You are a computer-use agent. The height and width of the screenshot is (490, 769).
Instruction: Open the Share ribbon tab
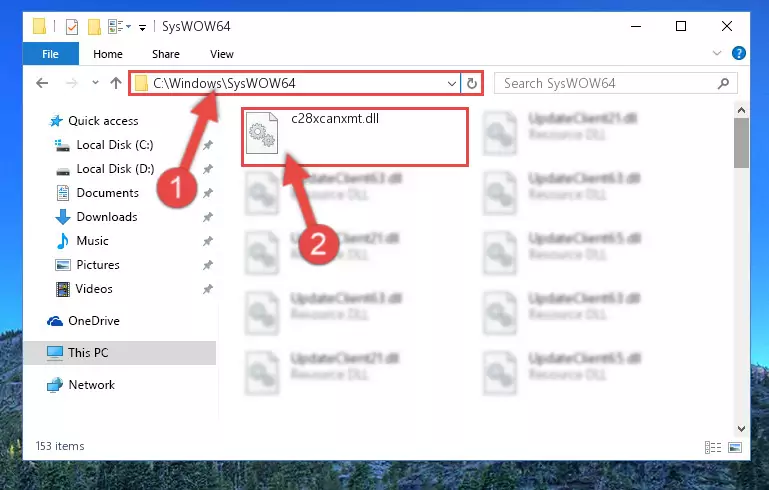[x=166, y=54]
